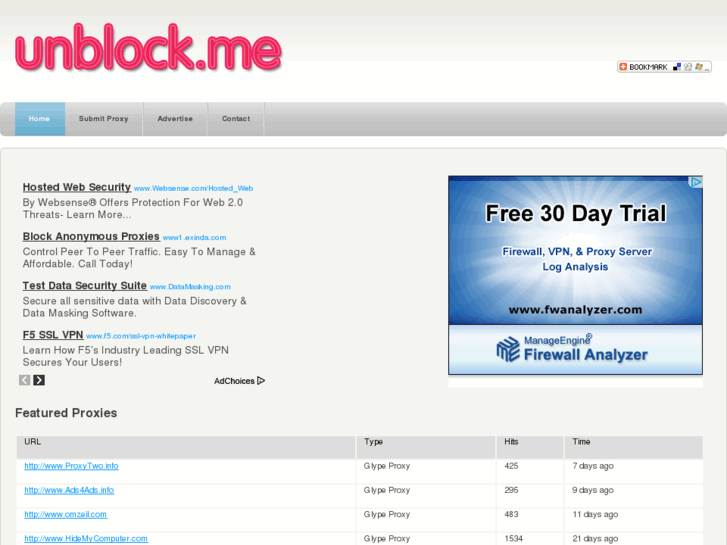This screenshot has width=727, height=545.
Task: Select the 295 hits cell
Action: tap(530, 495)
